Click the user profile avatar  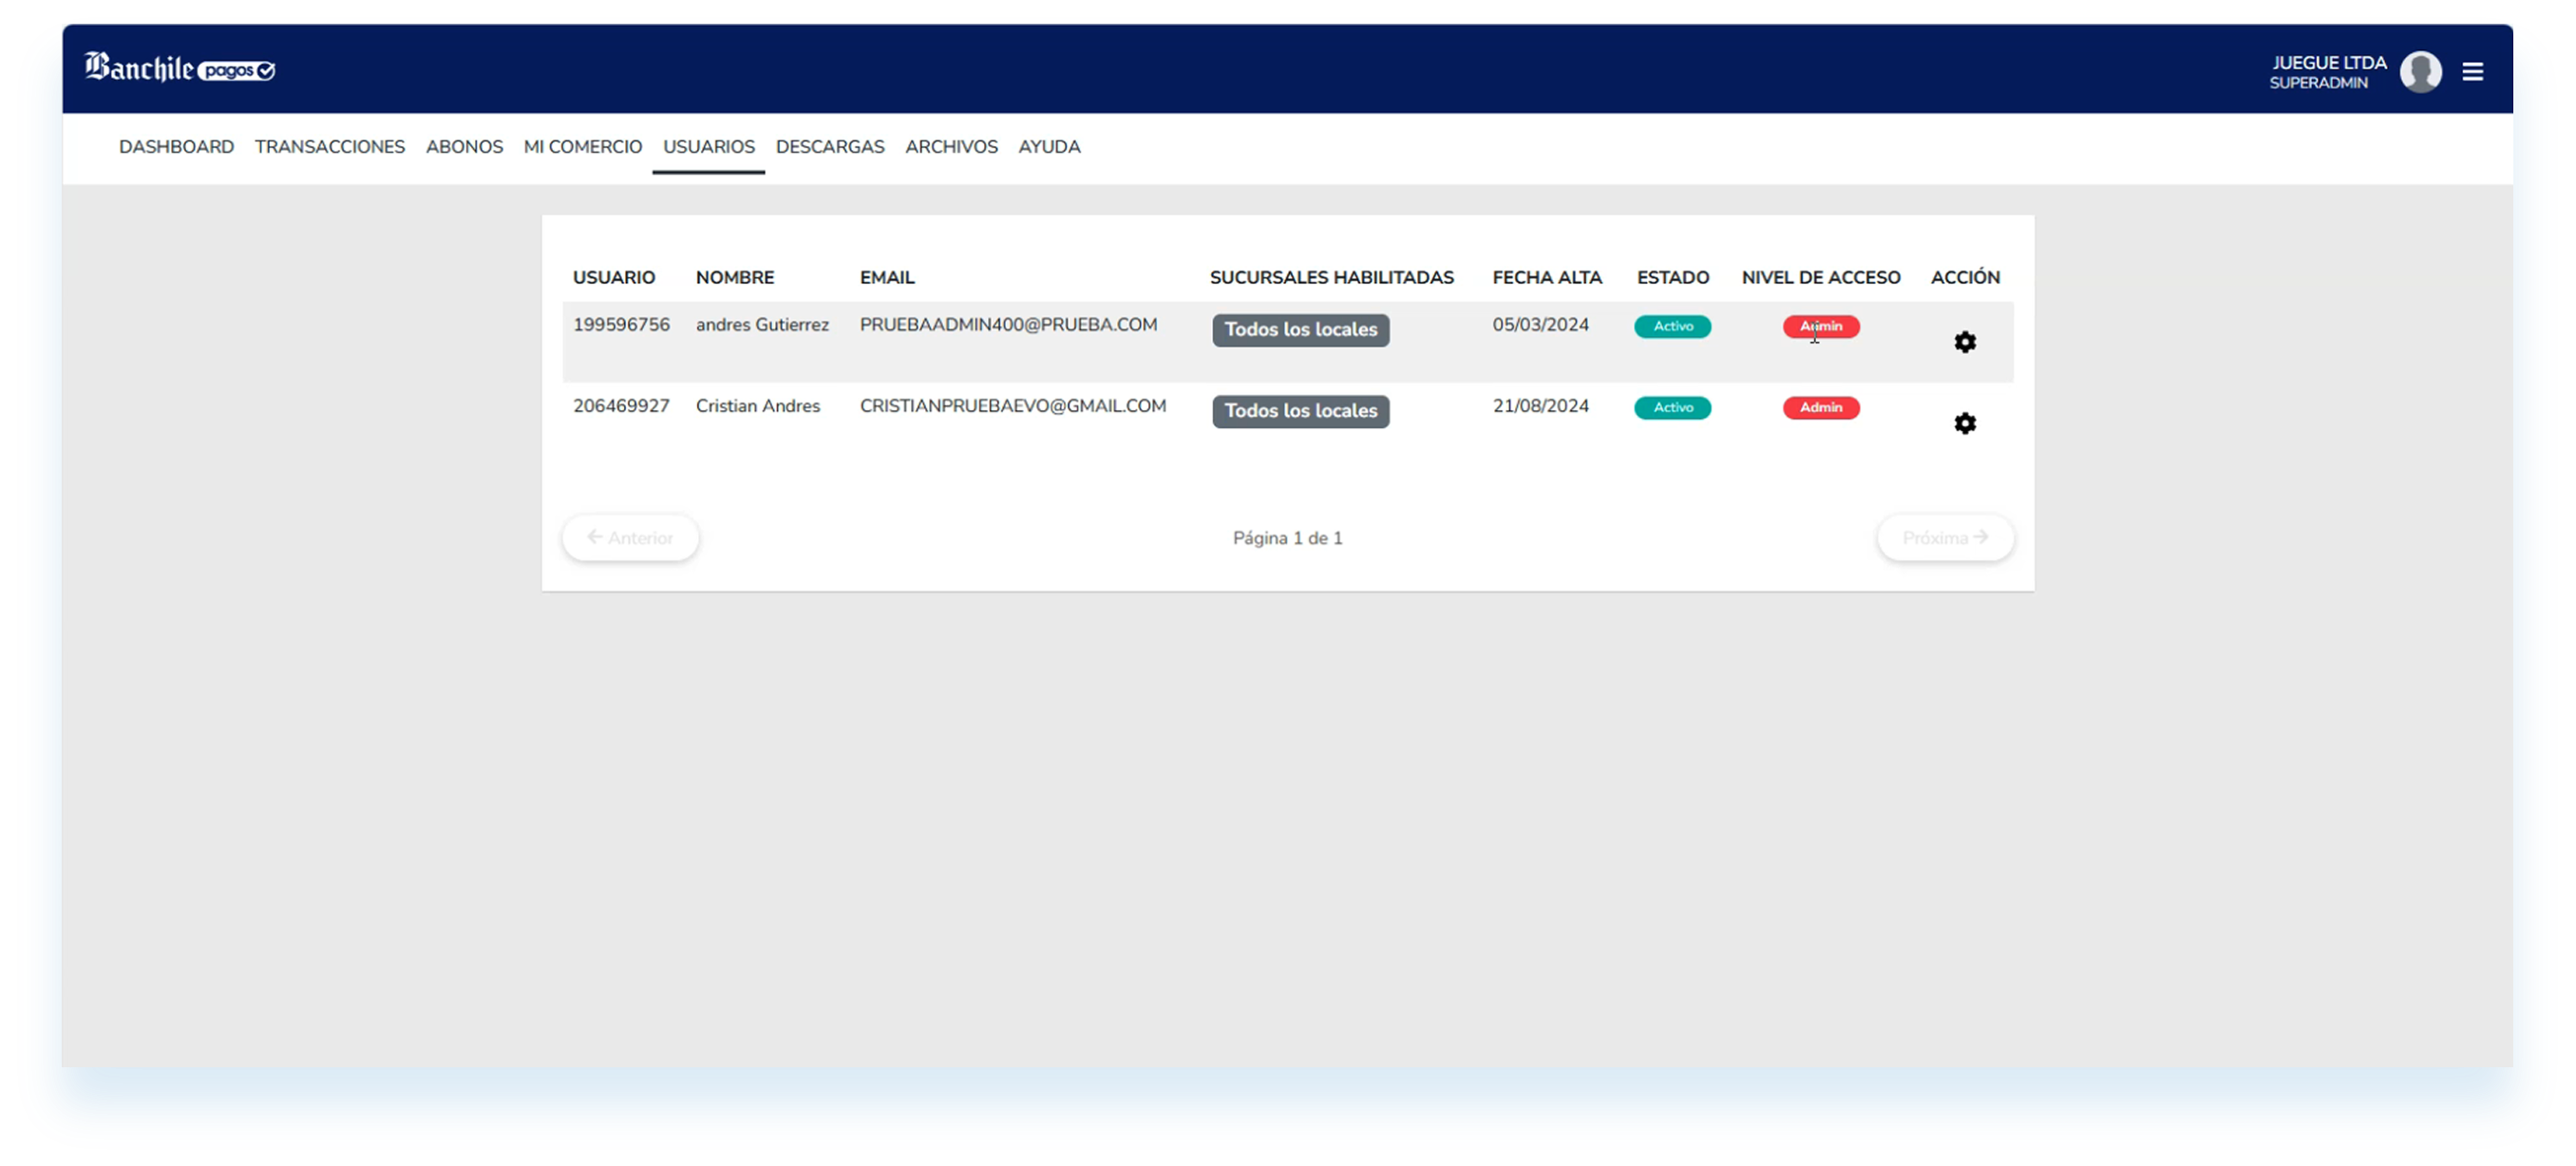coord(2420,71)
